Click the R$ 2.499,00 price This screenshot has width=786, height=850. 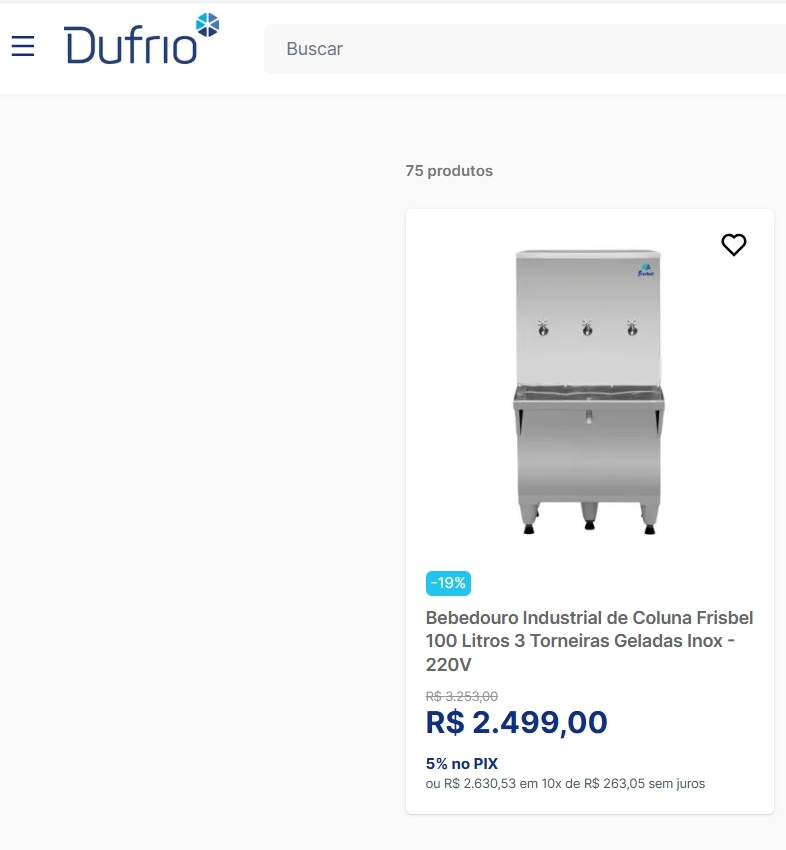(516, 722)
